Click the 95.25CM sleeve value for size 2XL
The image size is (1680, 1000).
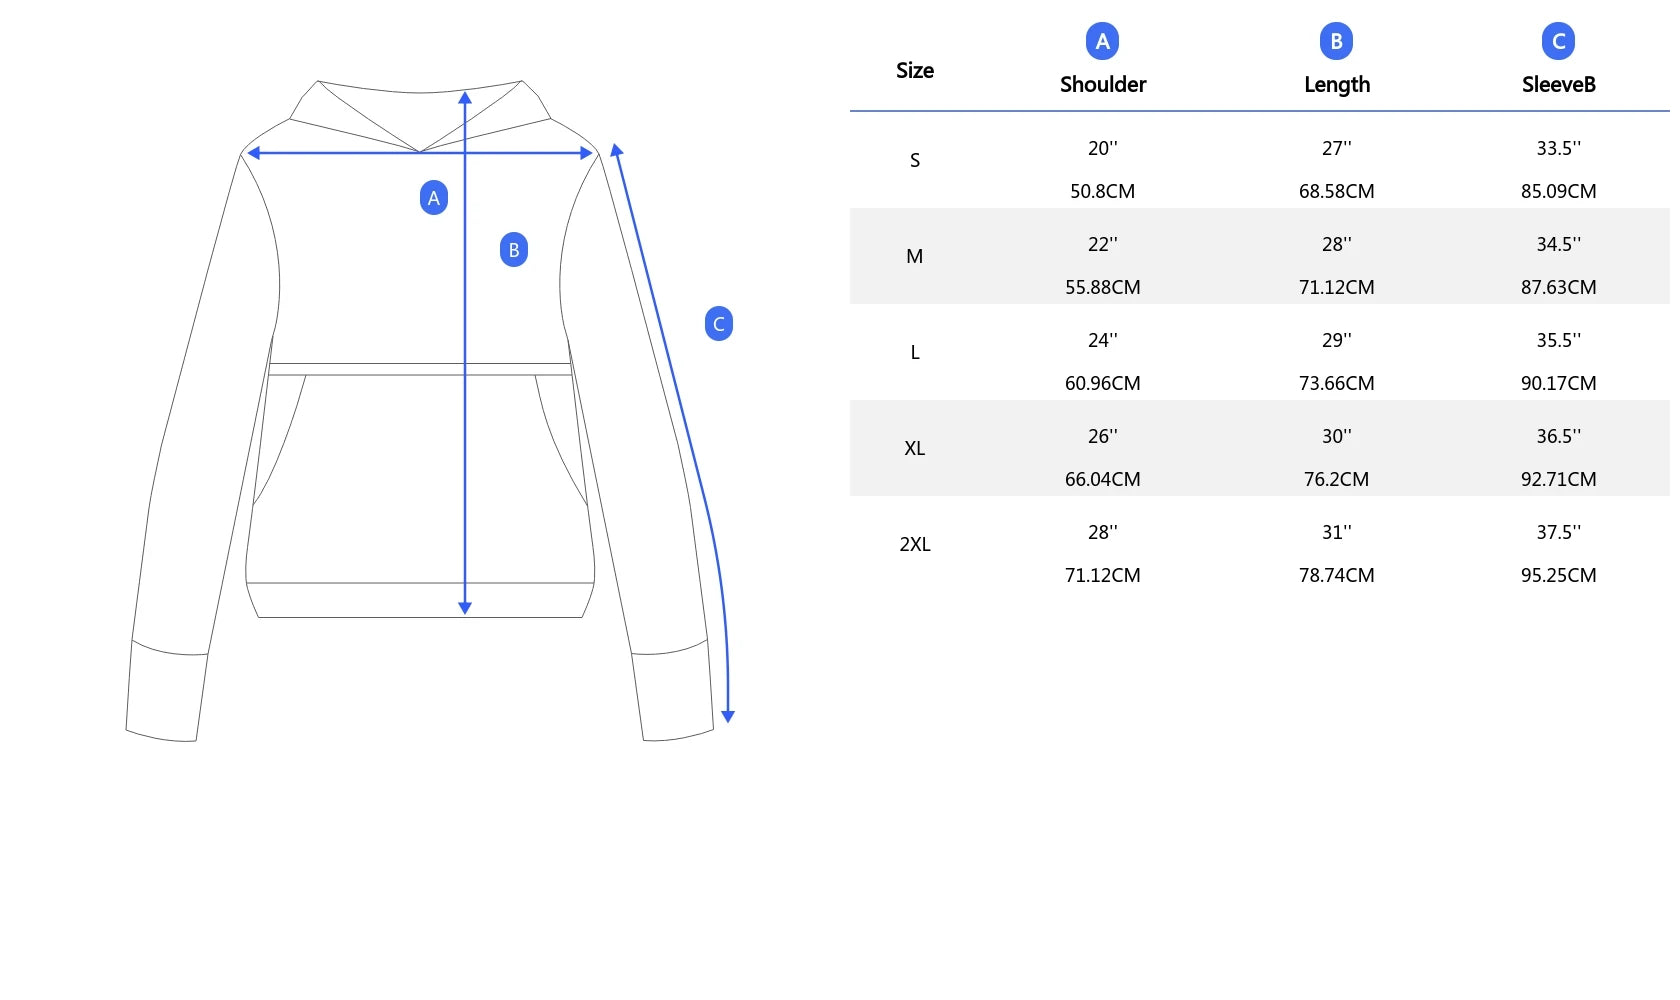[1558, 575]
